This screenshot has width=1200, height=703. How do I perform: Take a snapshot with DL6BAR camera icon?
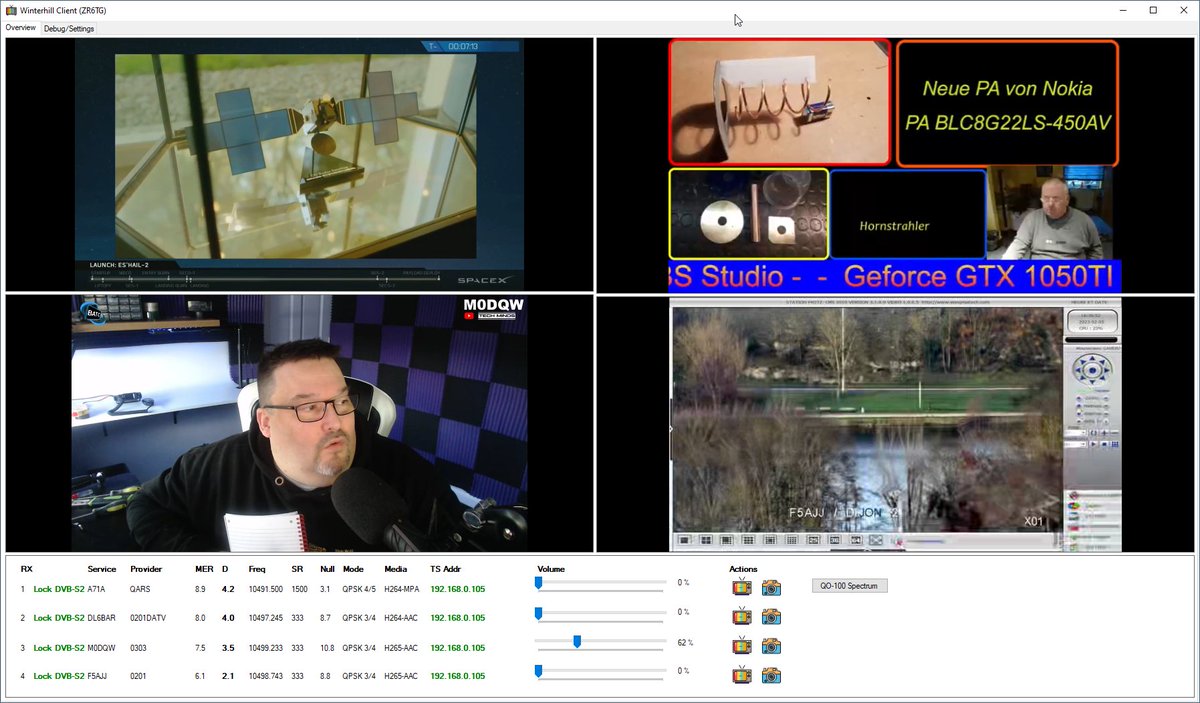tap(771, 617)
